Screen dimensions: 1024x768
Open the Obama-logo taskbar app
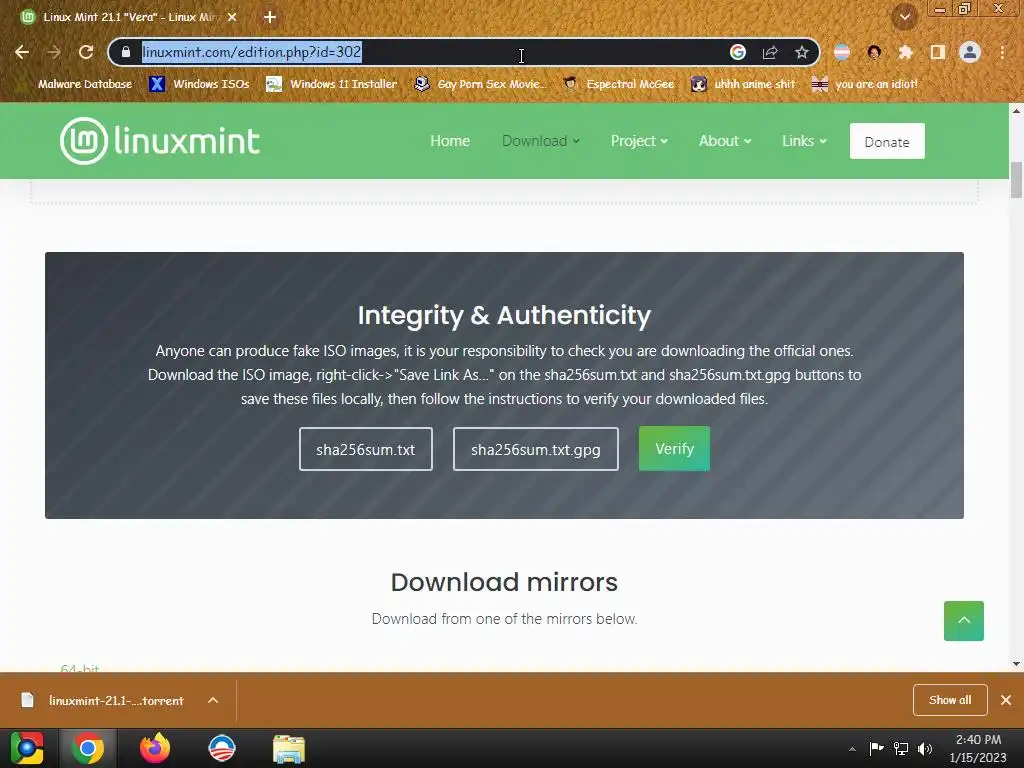[x=222, y=748]
